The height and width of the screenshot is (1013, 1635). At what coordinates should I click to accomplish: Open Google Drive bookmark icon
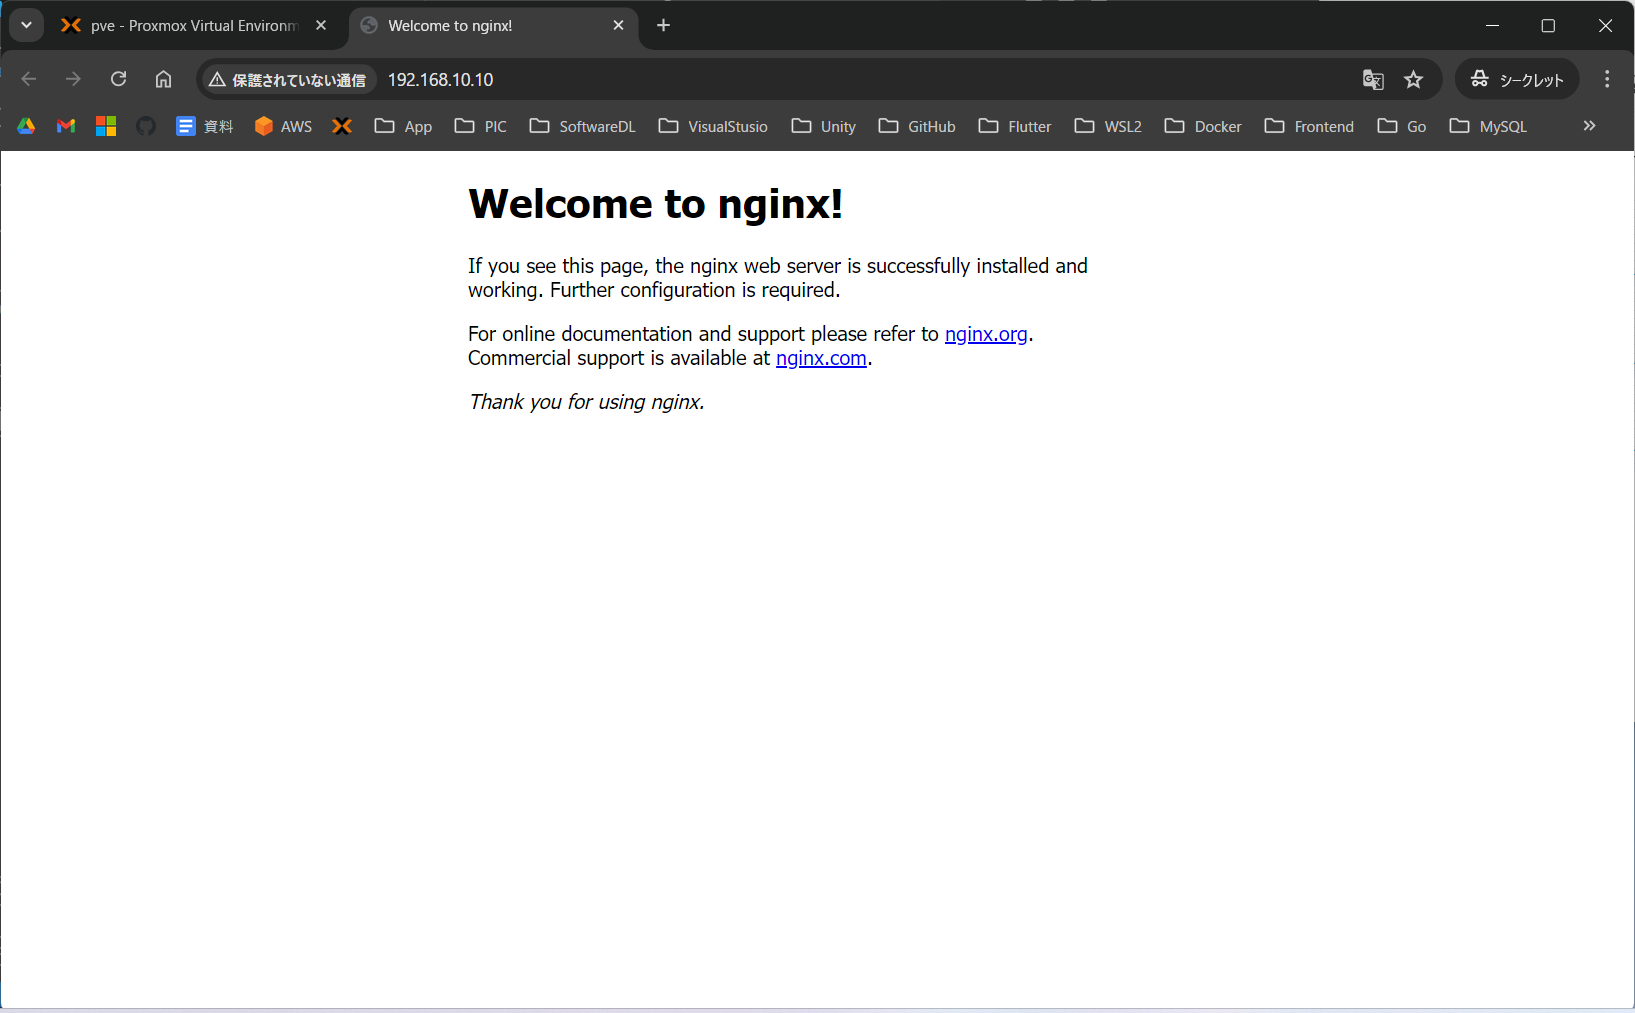pos(26,126)
